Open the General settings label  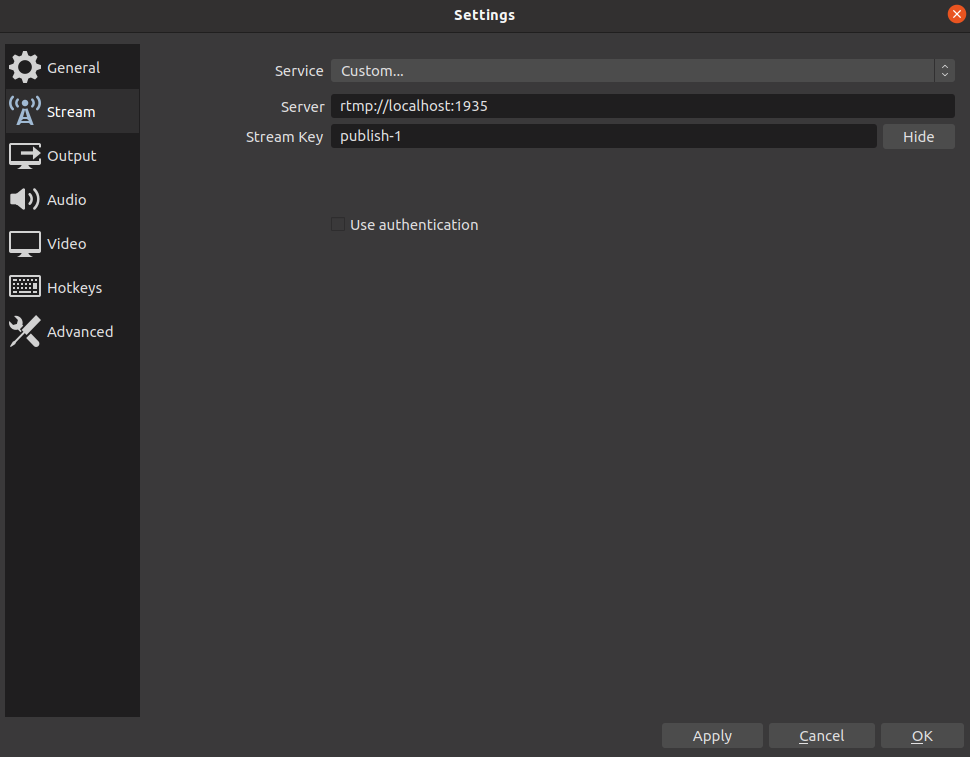(74, 67)
